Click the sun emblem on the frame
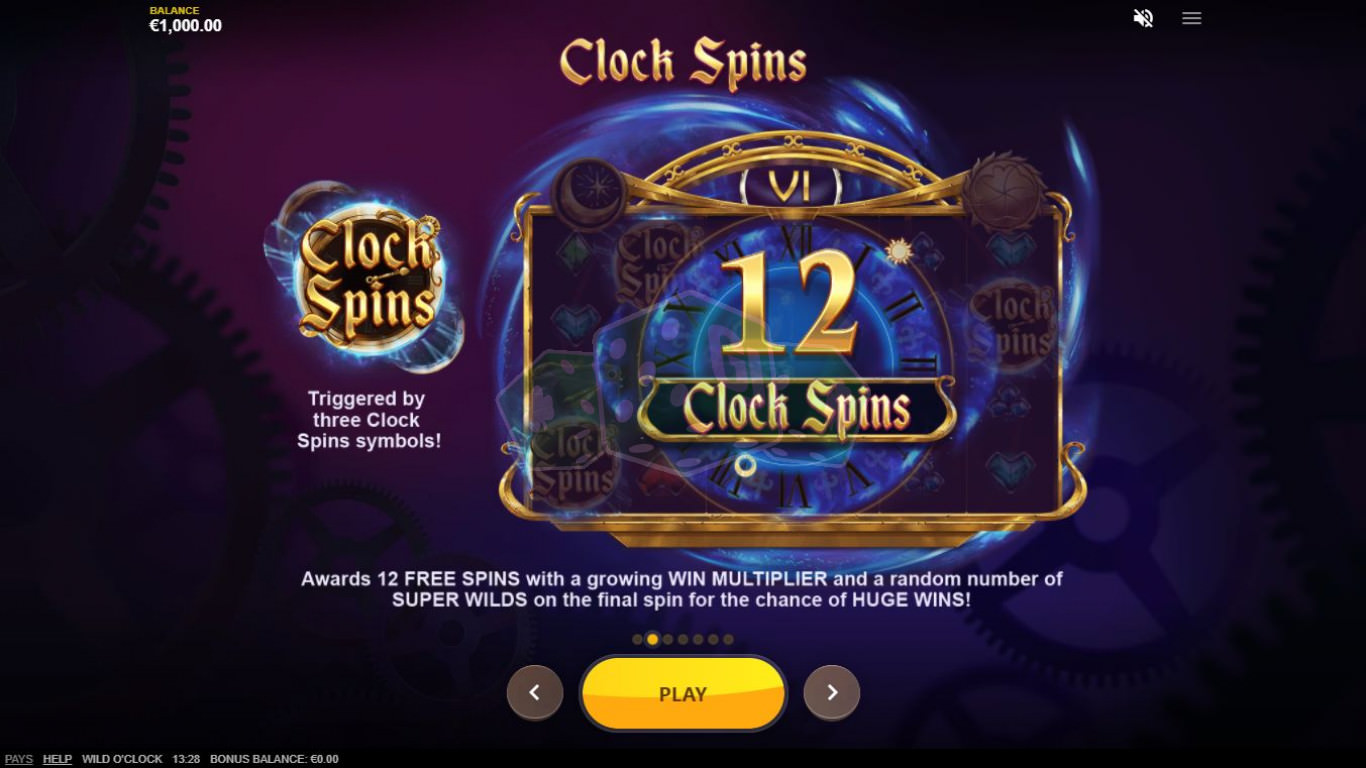Image resolution: width=1366 pixels, height=768 pixels. click(x=1004, y=192)
